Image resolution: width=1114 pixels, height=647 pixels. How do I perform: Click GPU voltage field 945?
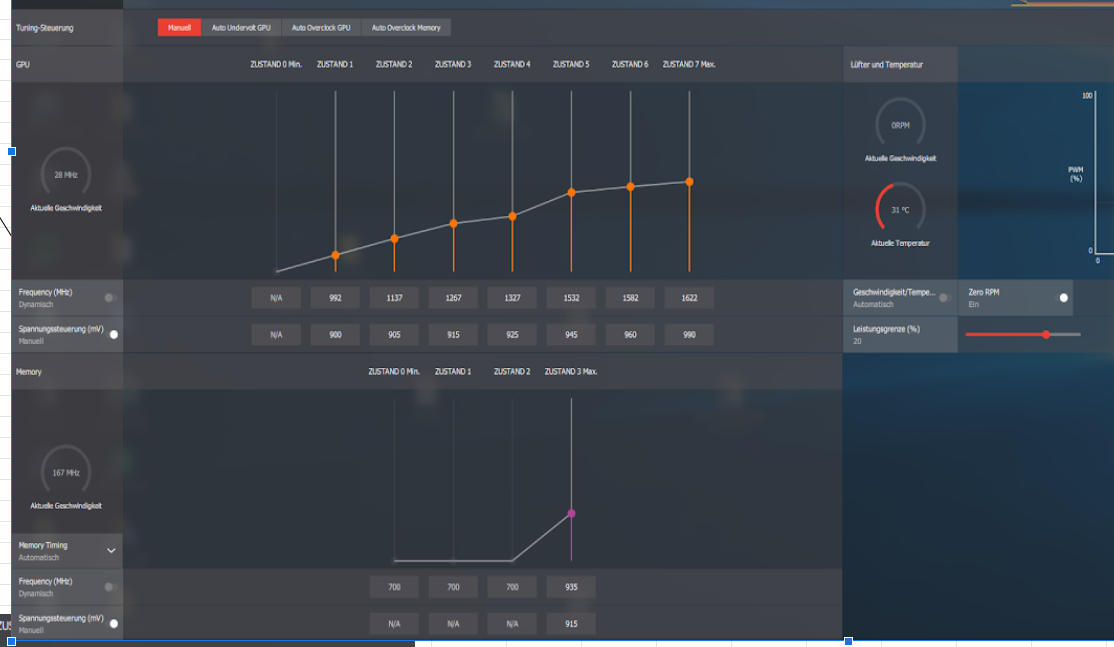click(571, 335)
